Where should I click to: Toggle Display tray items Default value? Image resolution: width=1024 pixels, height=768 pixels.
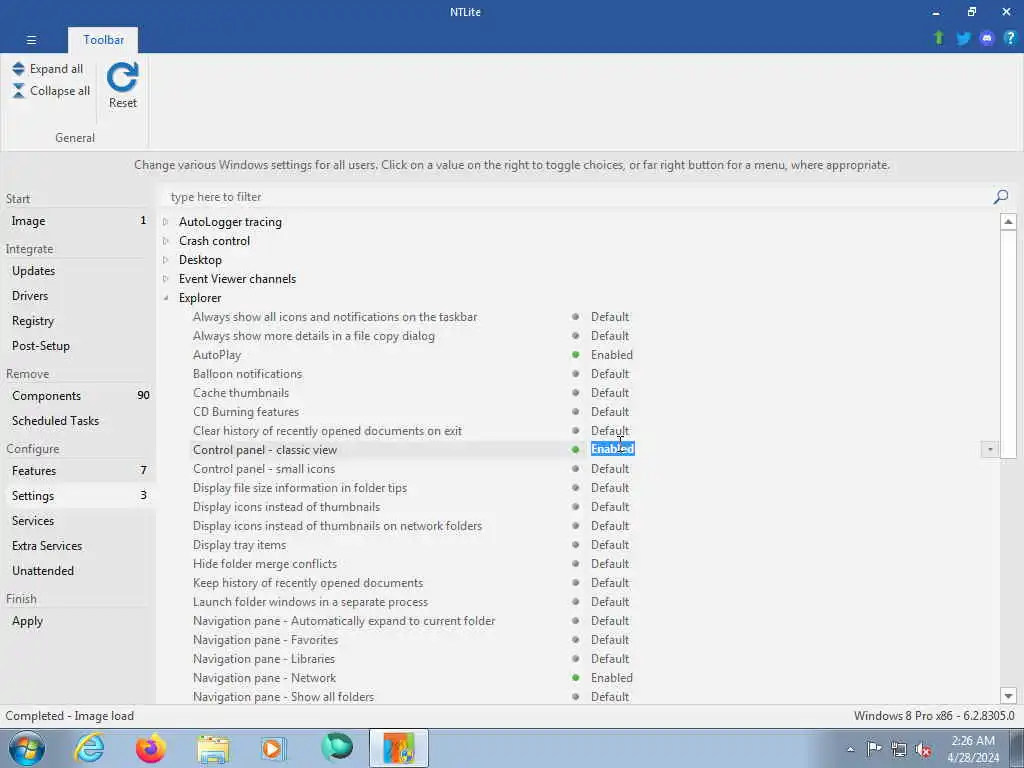coord(610,545)
